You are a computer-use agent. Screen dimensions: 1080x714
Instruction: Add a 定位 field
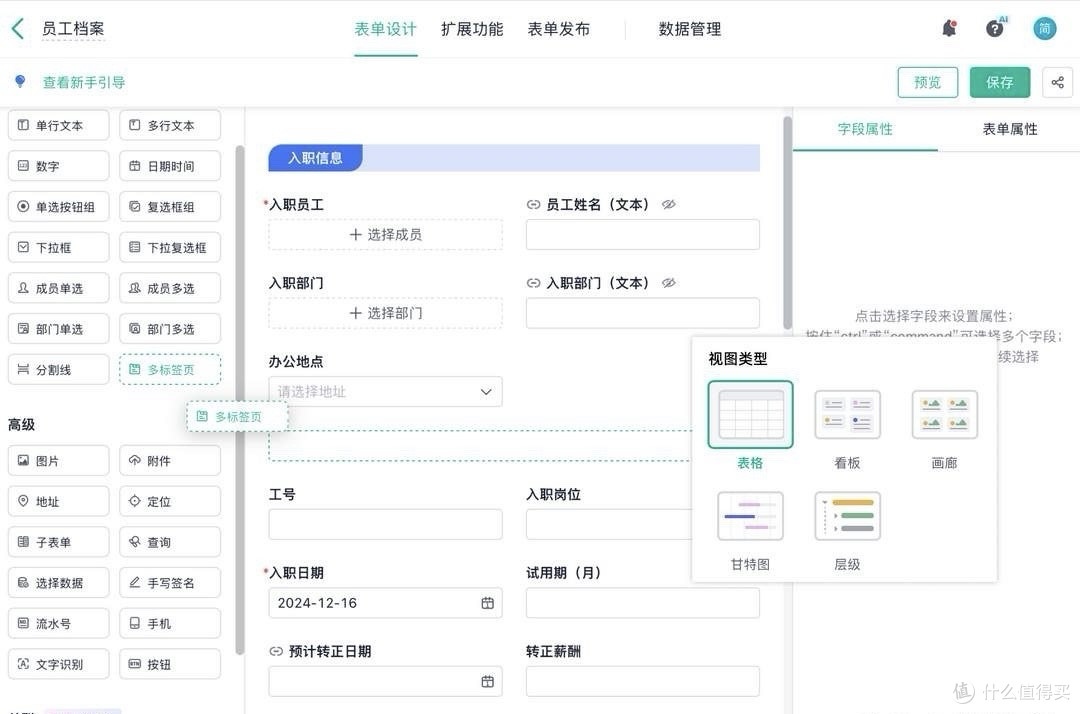(x=170, y=501)
